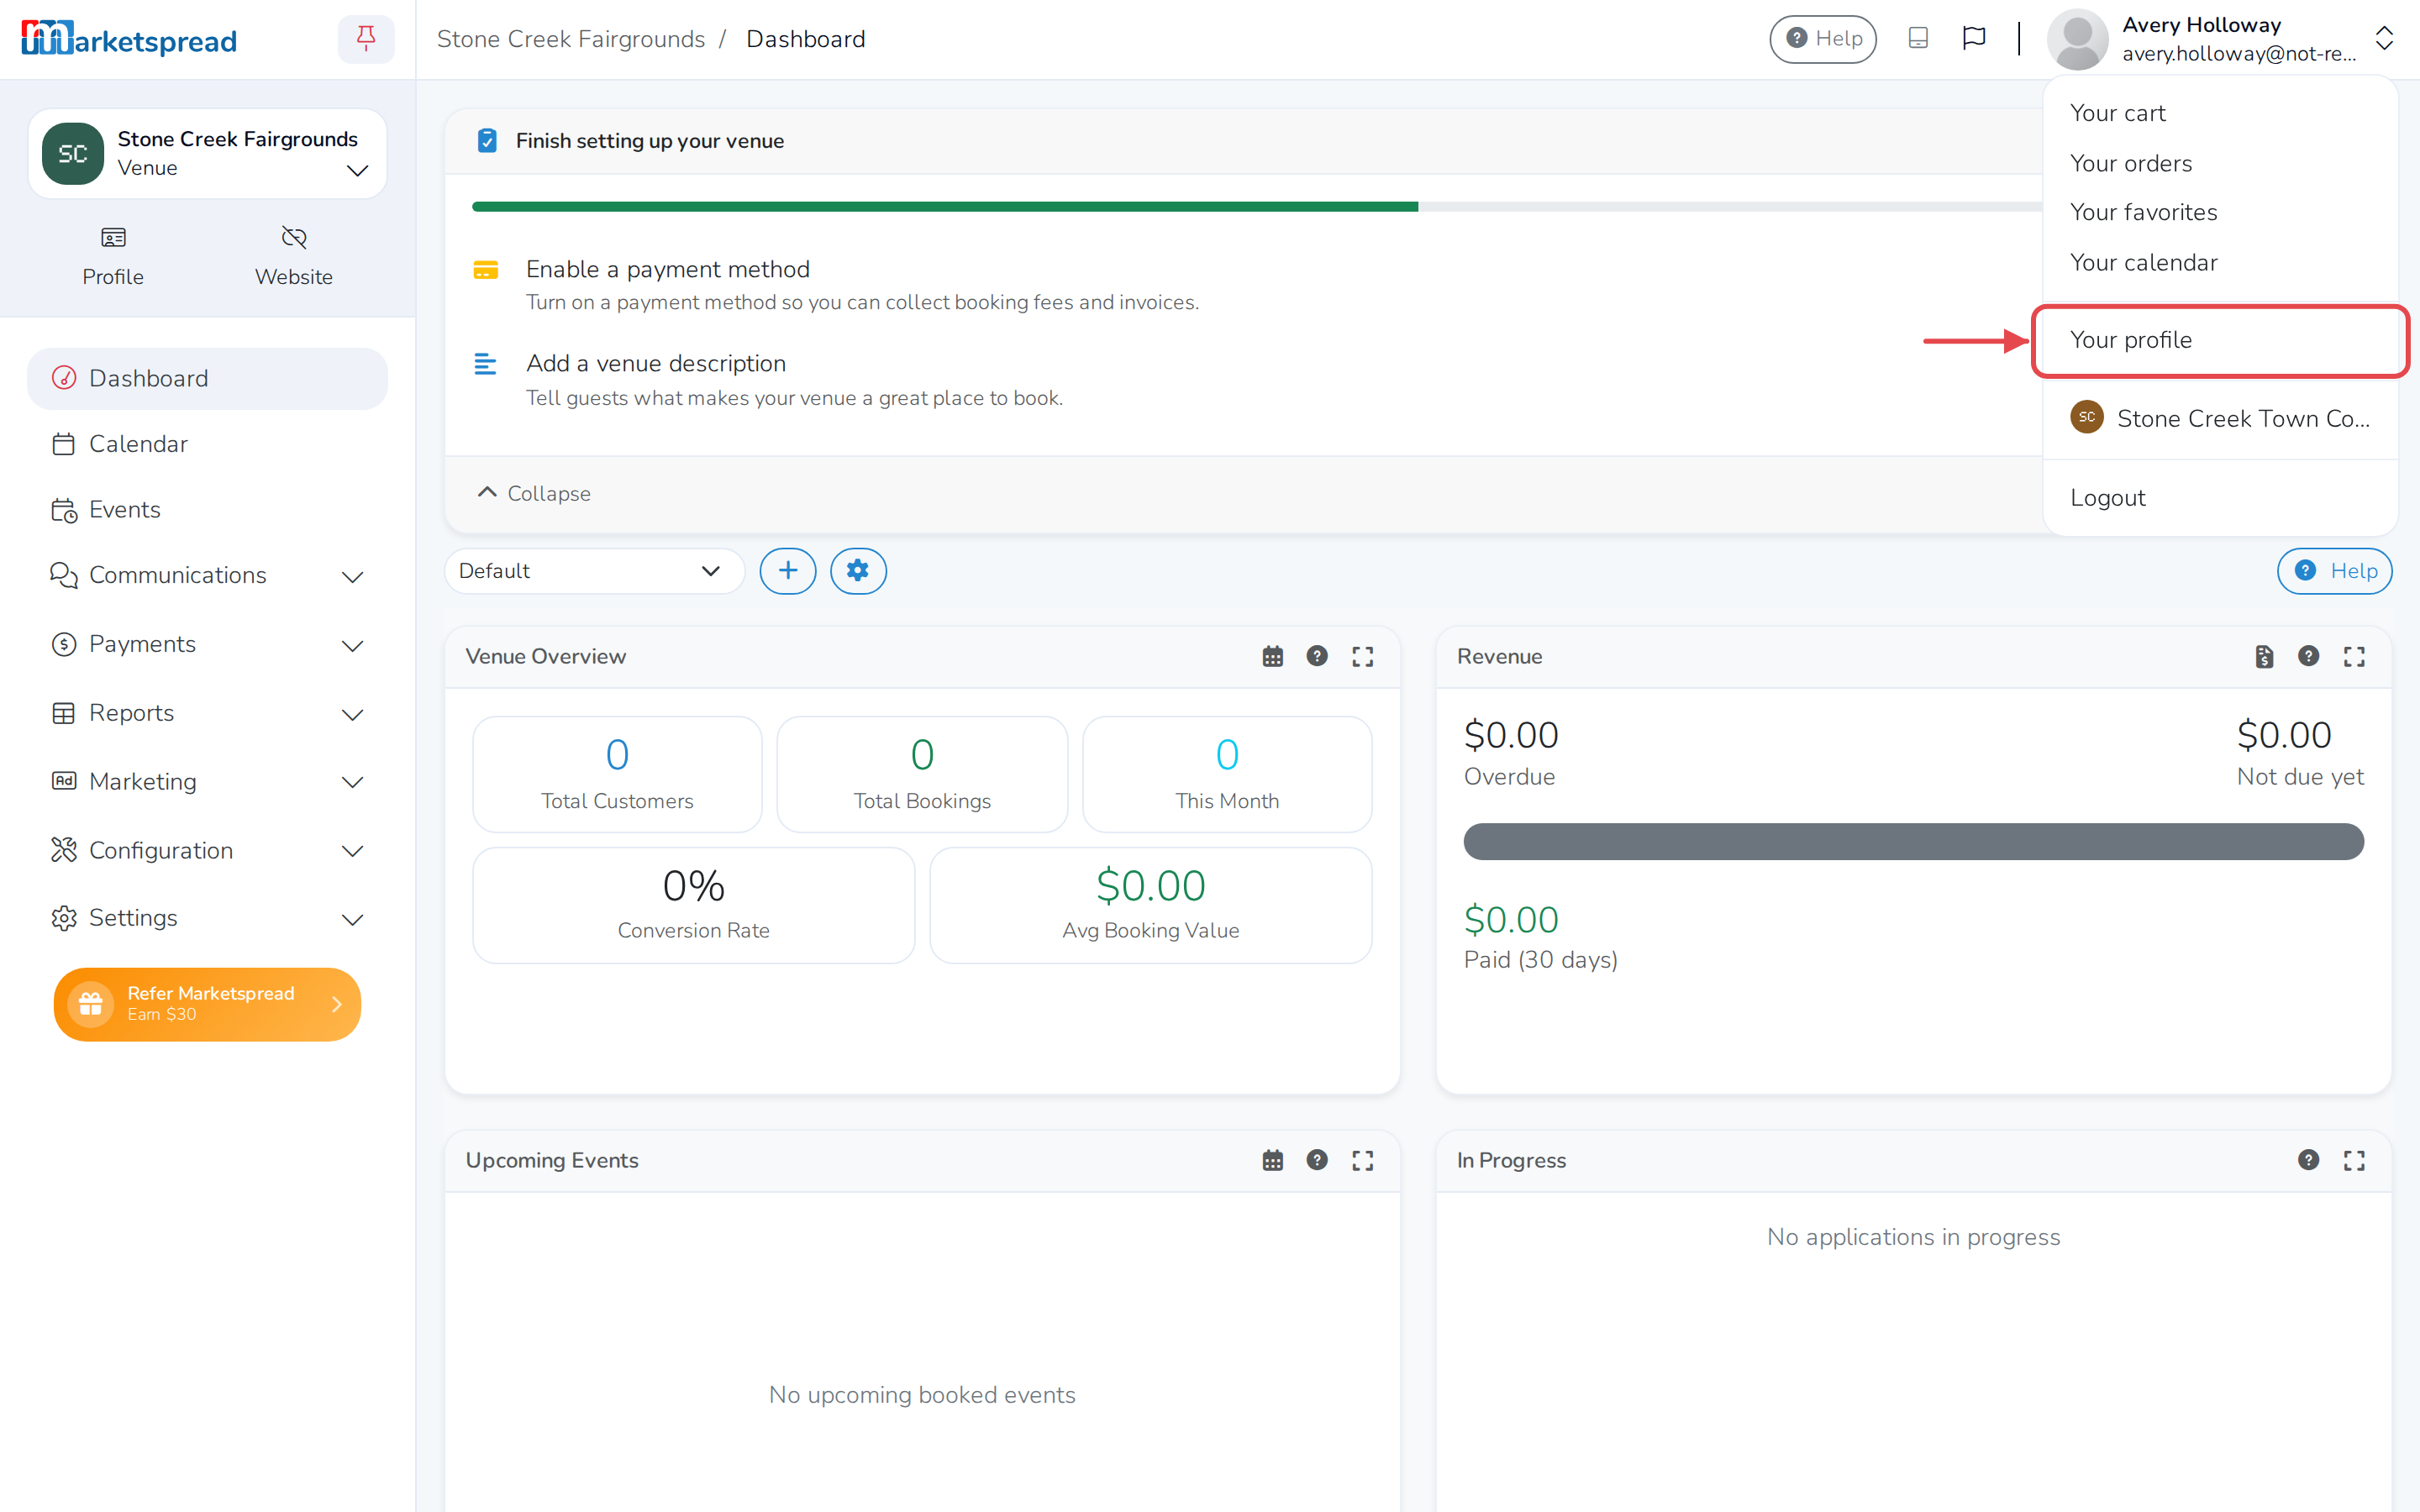Open Your profile from account menu
Screen dimensions: 2420x1512
tap(2220, 340)
